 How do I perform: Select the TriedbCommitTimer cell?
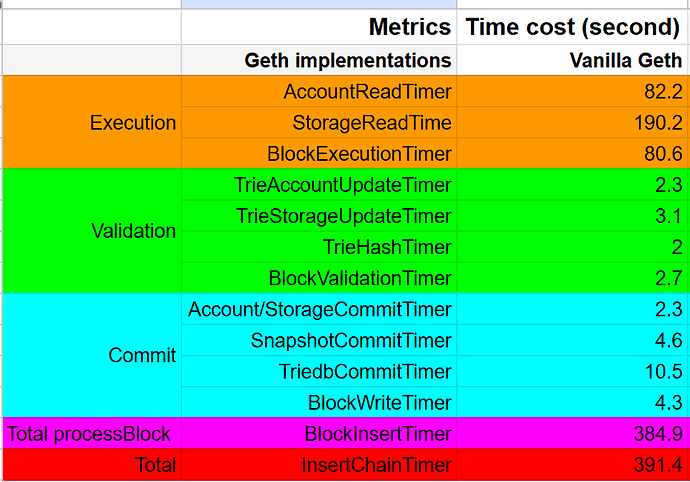[319, 371]
